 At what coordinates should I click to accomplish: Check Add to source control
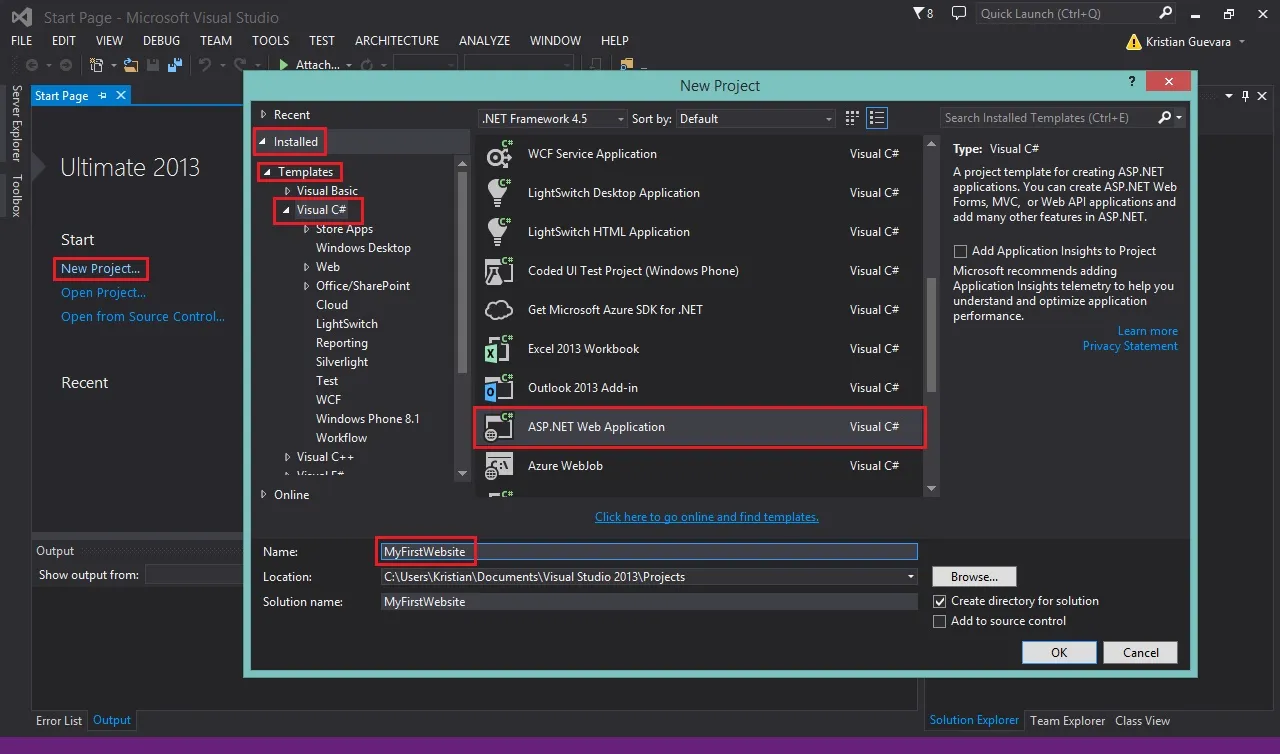pyautogui.click(x=939, y=621)
